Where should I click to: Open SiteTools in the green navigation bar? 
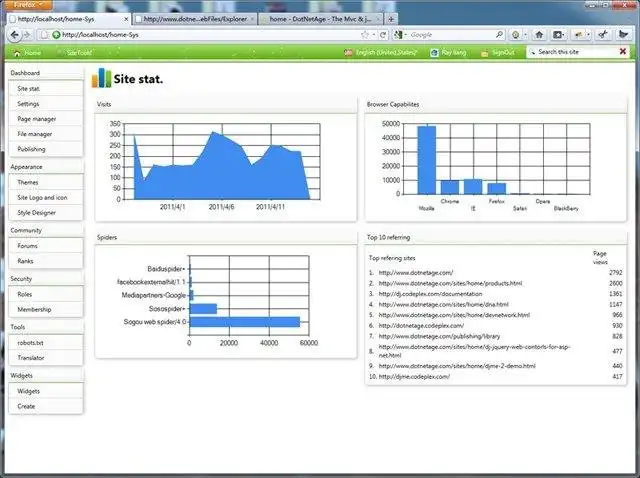coord(79,53)
